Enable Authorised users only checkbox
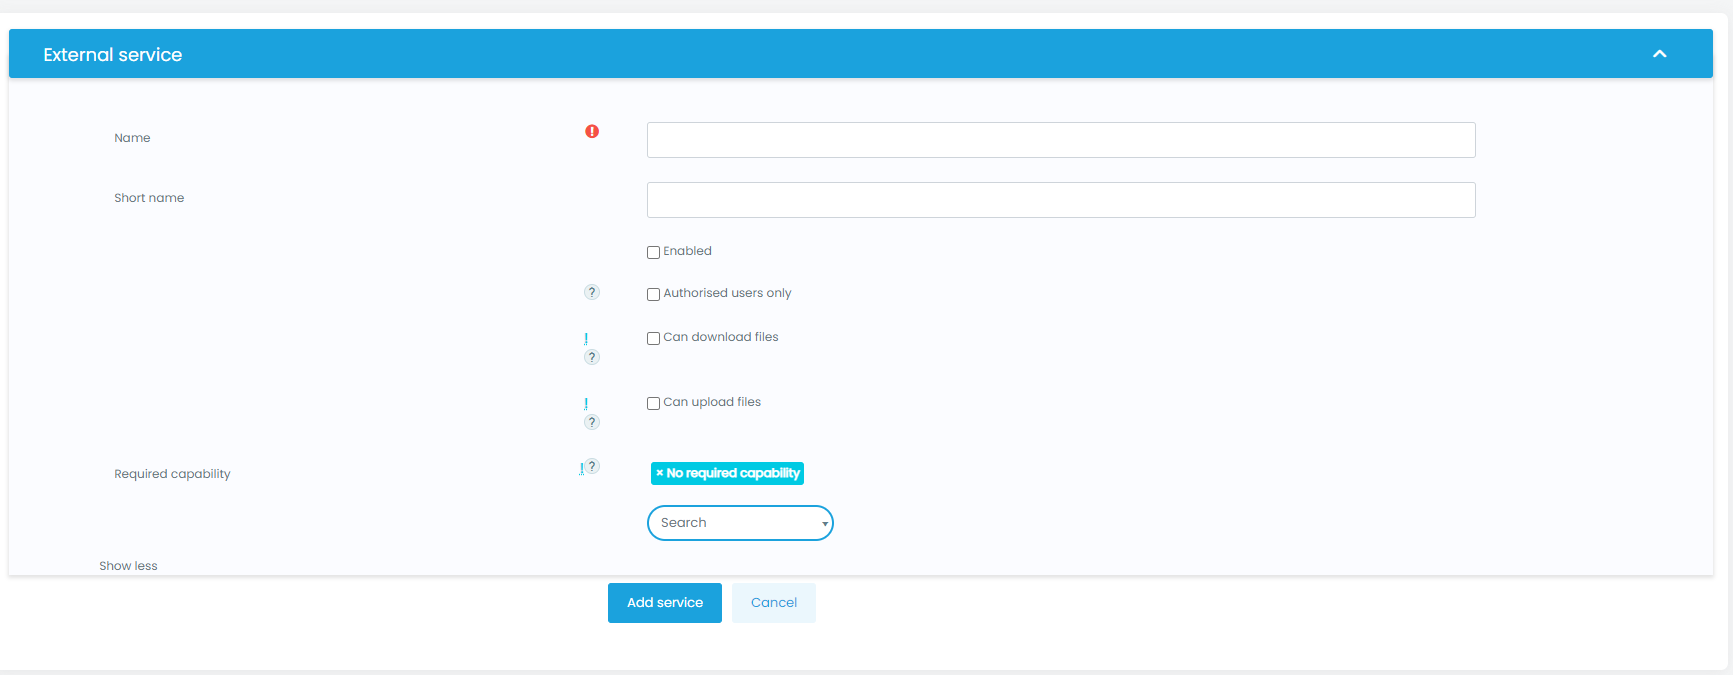The height and width of the screenshot is (675, 1733). pyautogui.click(x=653, y=294)
